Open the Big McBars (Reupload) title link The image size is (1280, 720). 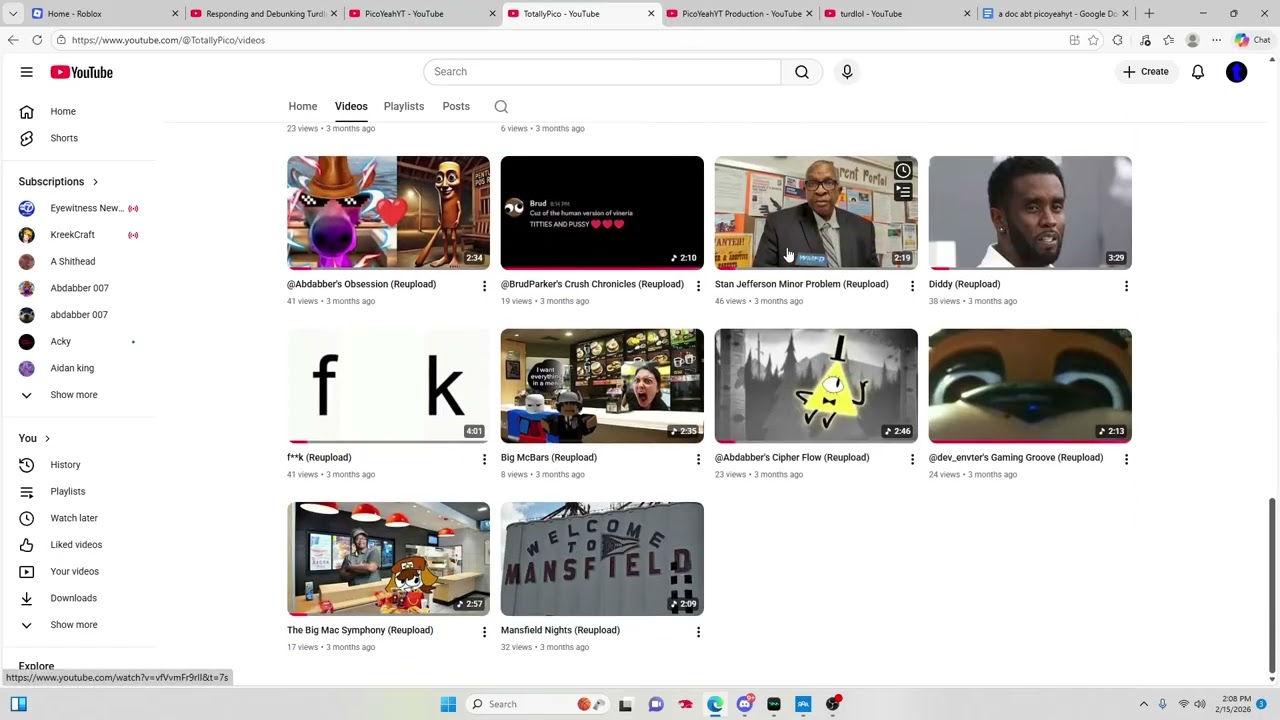coord(549,458)
